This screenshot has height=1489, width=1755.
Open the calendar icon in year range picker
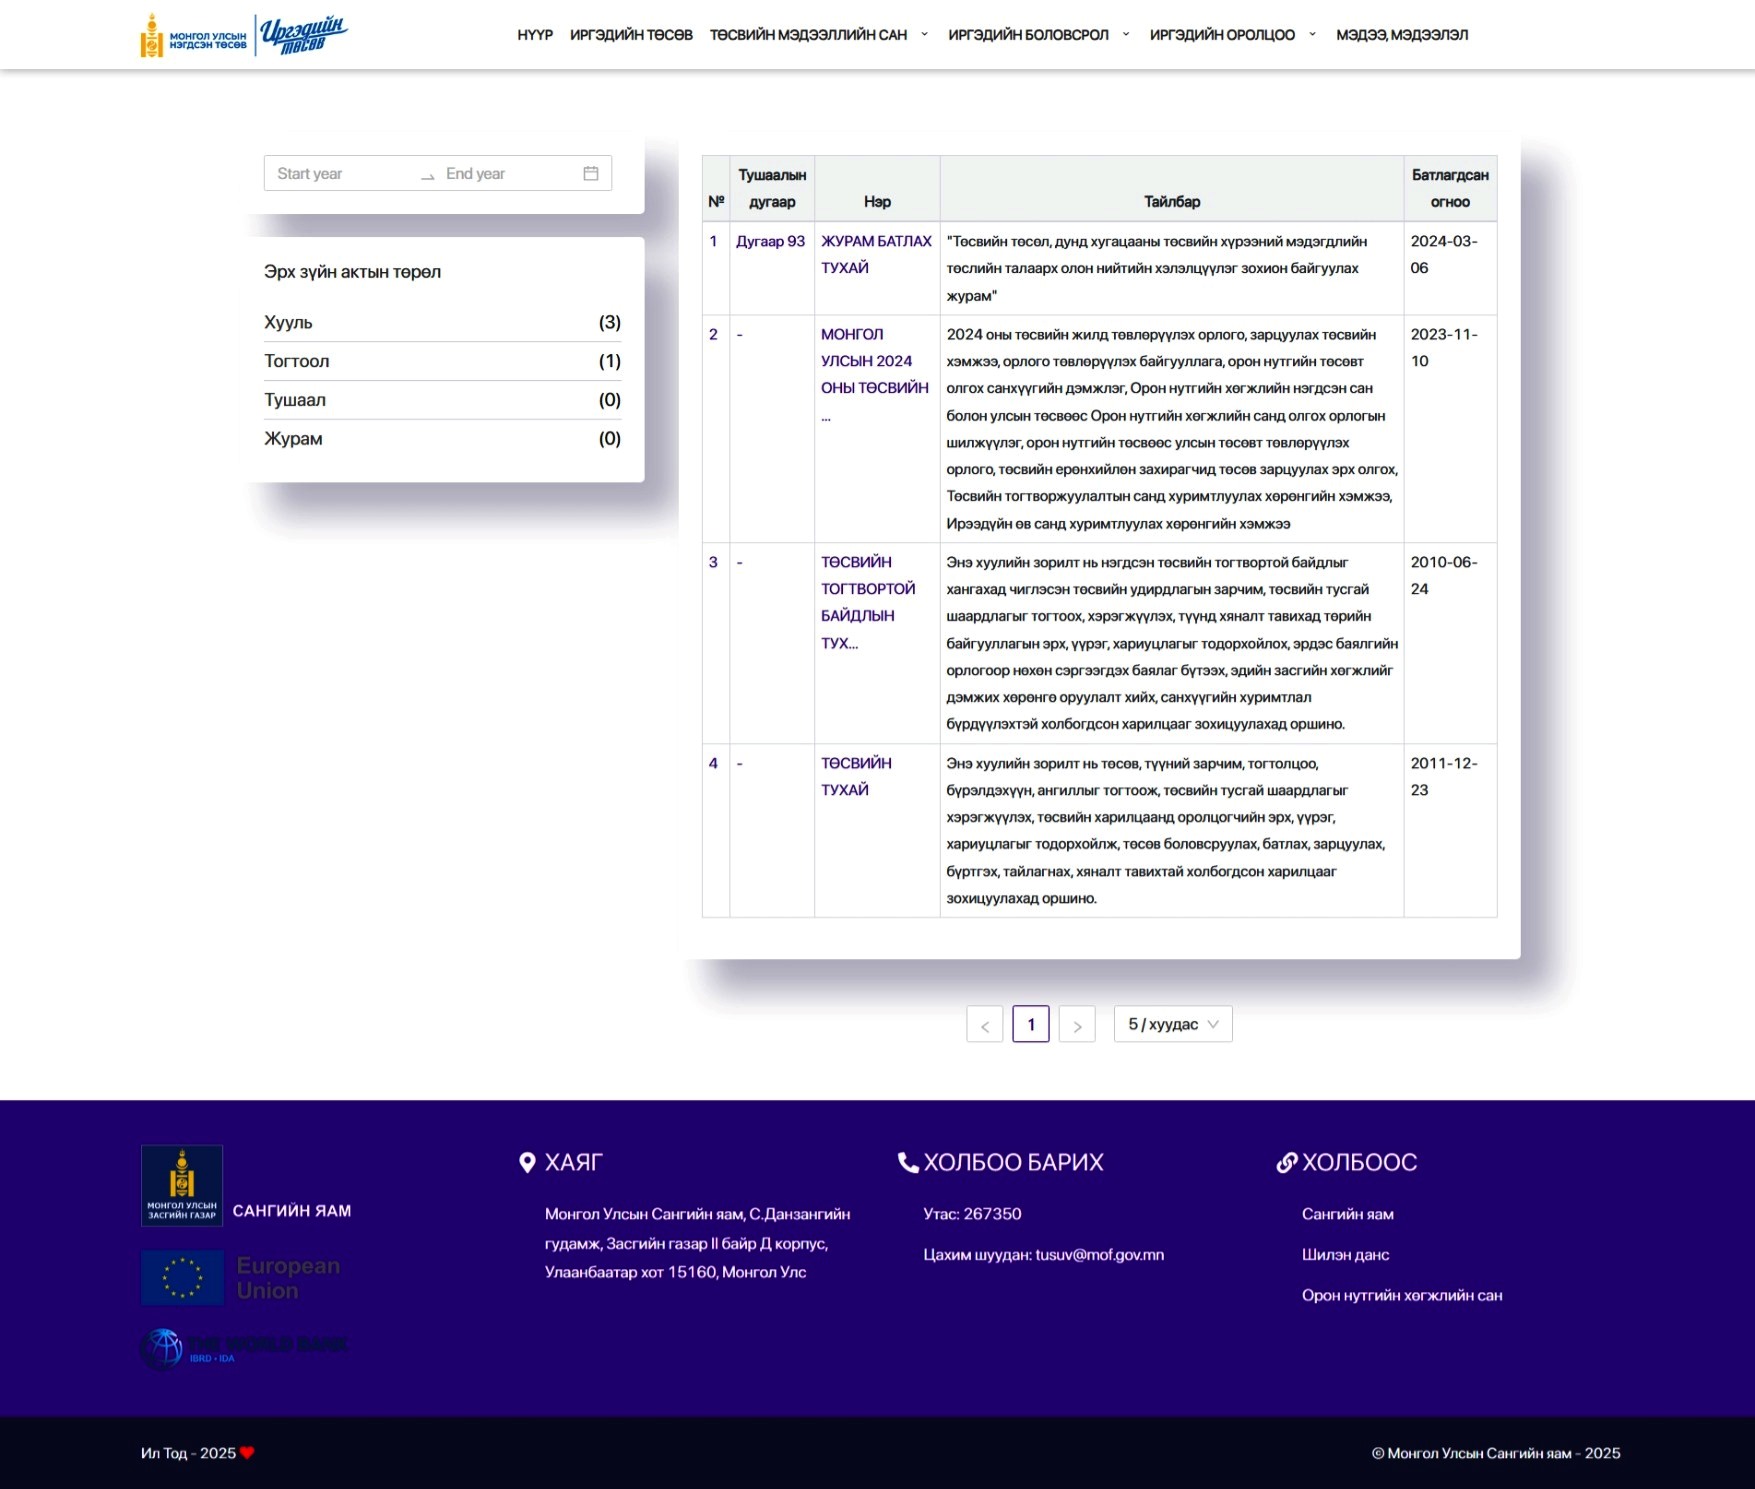tap(591, 174)
